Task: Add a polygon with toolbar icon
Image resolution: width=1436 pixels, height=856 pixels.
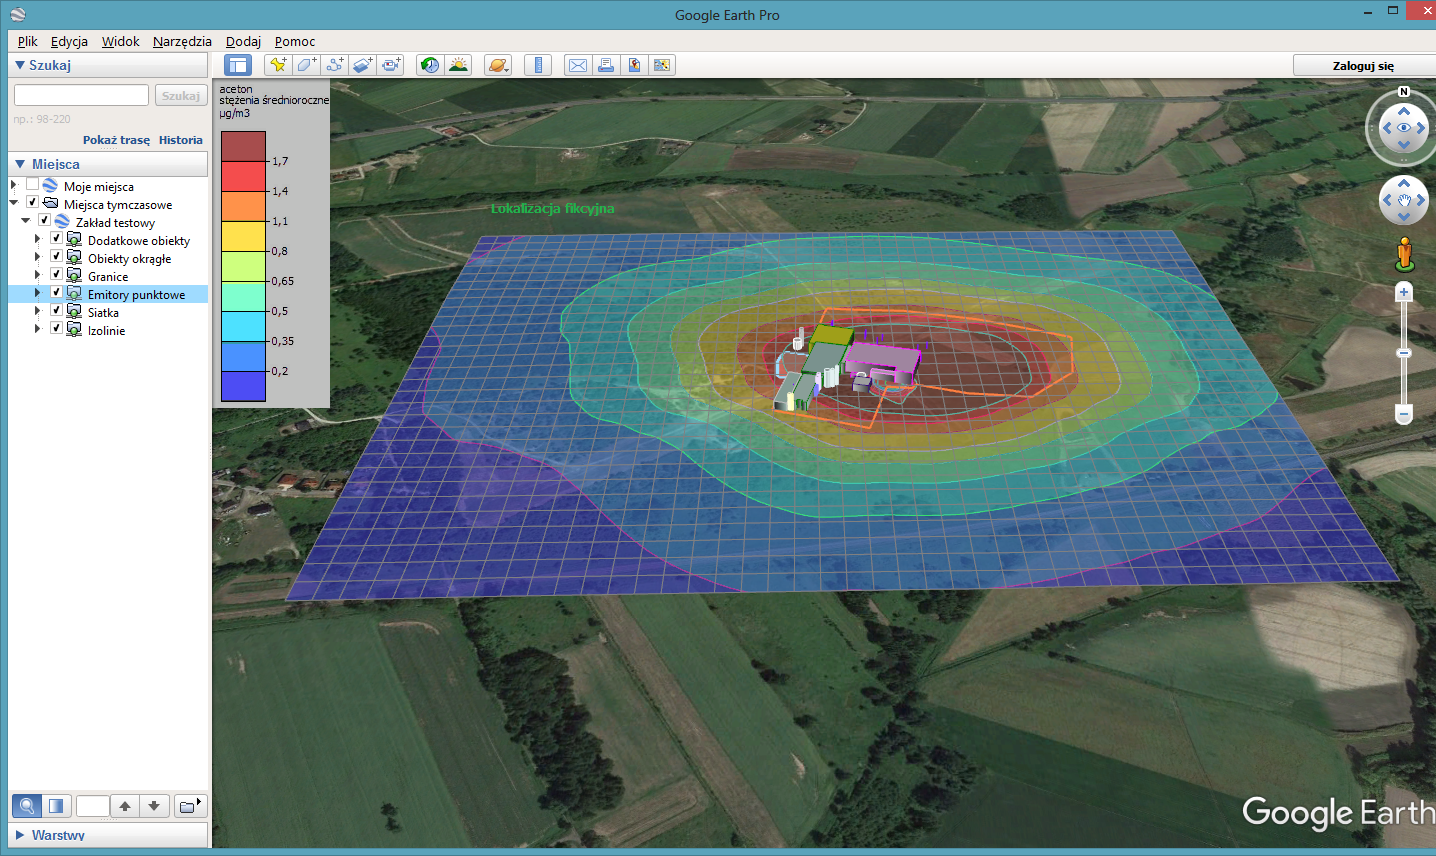Action: coord(307,65)
